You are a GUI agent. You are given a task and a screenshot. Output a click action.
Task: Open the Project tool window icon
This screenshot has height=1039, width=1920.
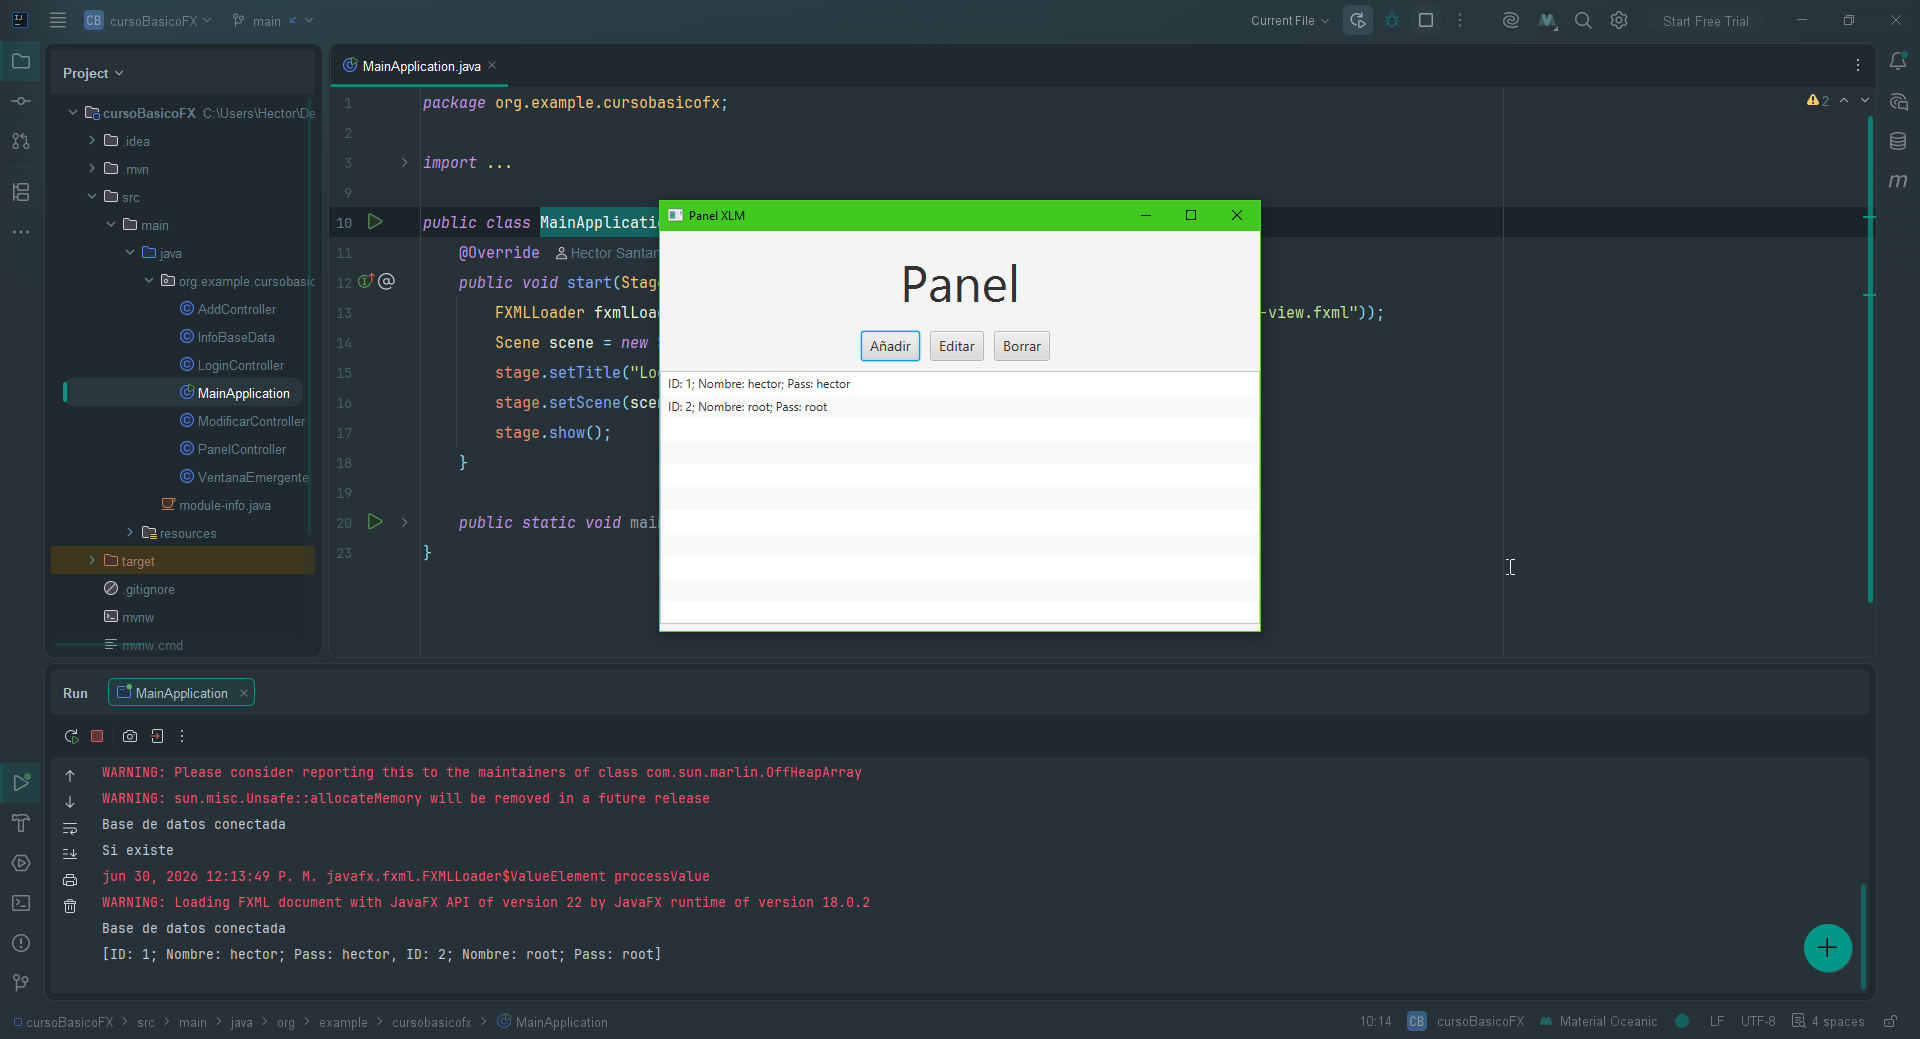pyautogui.click(x=20, y=61)
